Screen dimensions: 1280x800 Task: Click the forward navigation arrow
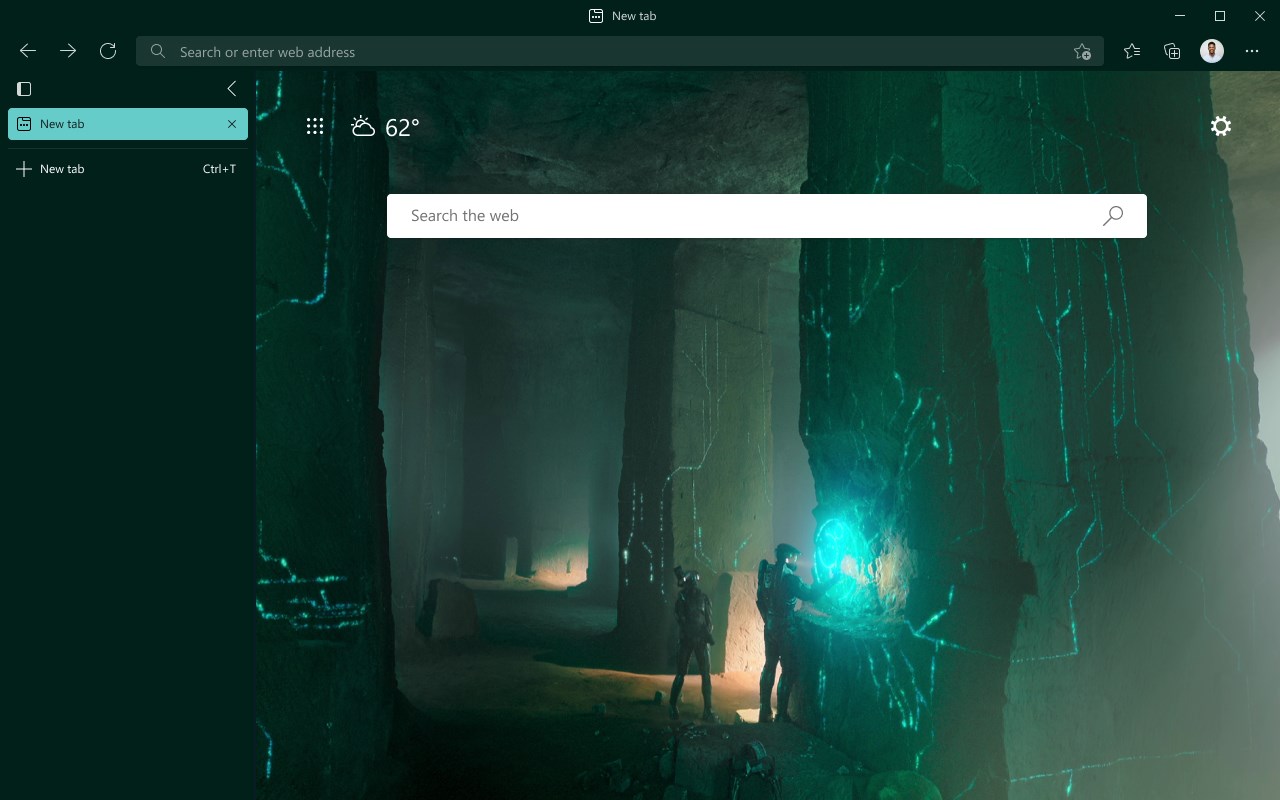coord(68,51)
